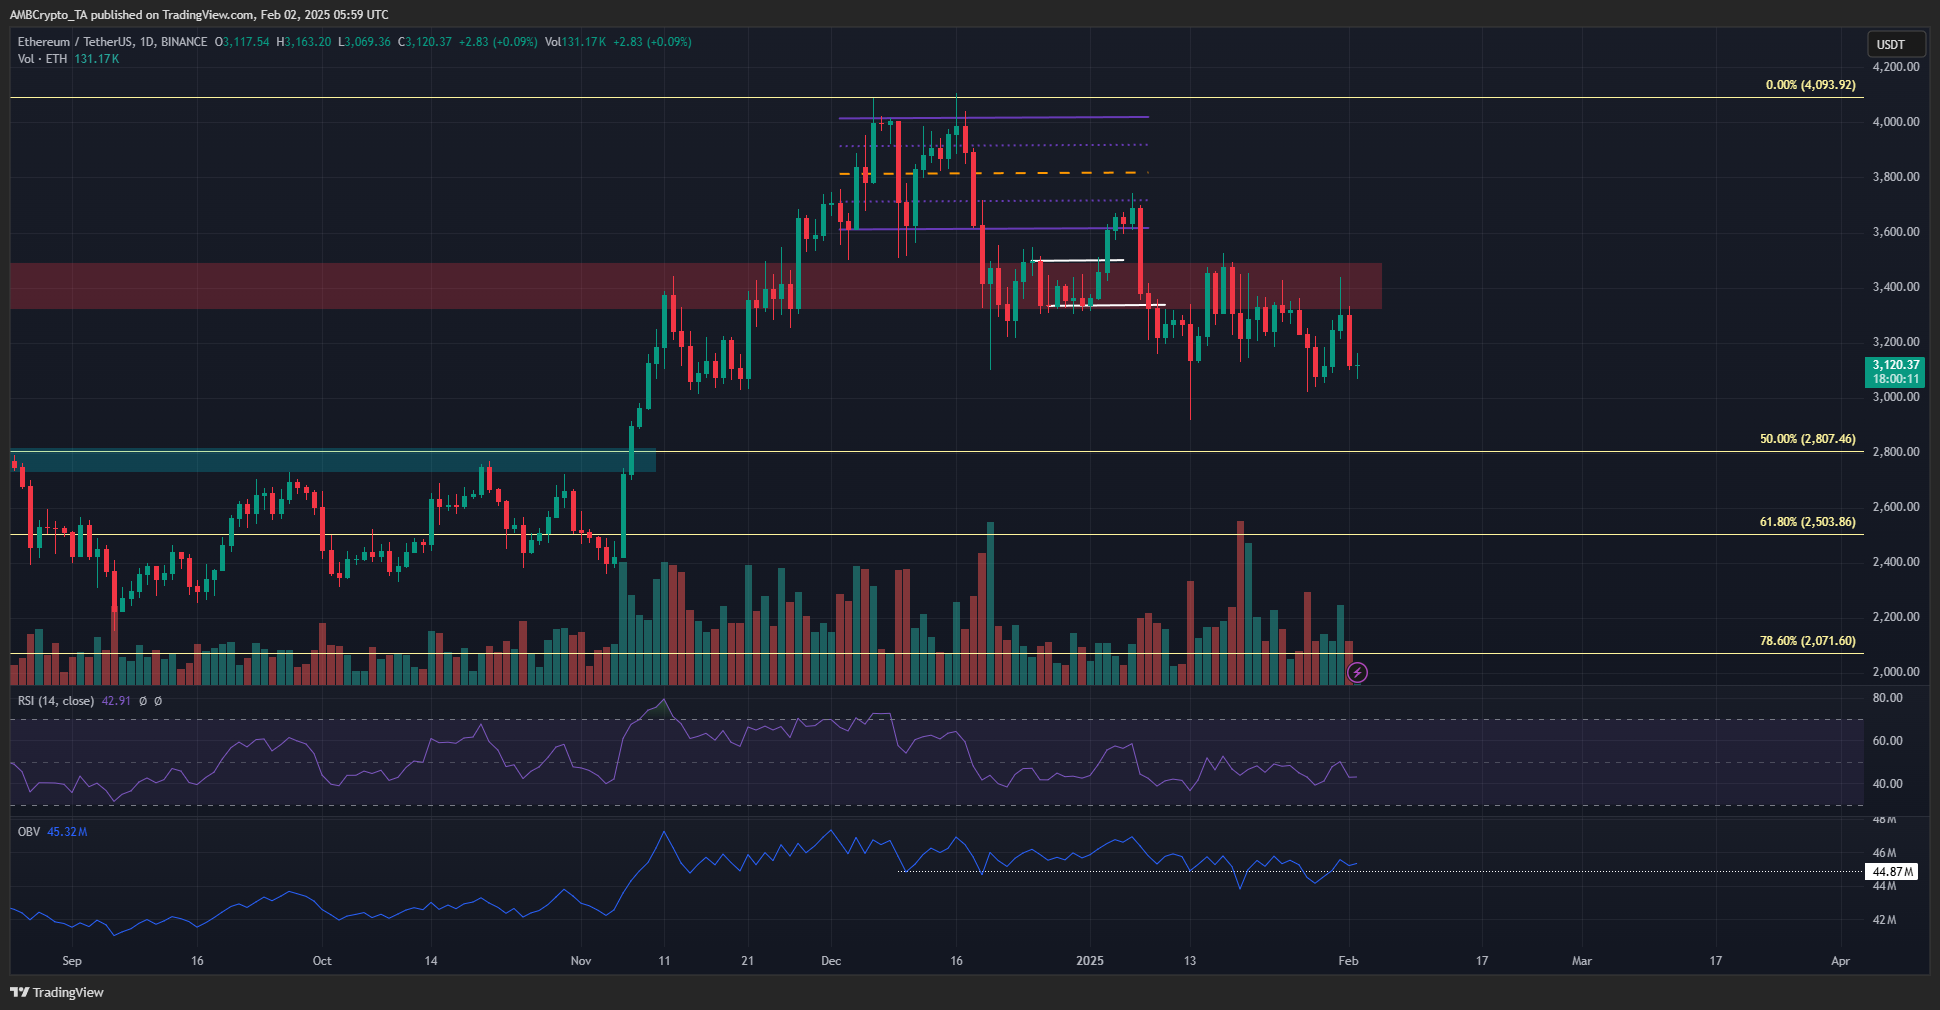1940x1010 pixels.
Task: Click the 44.87M OBV level label
Action: click(x=1892, y=872)
